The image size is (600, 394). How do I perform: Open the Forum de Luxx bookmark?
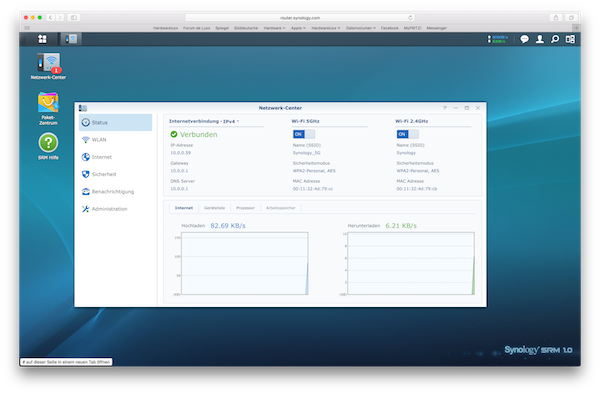click(196, 28)
